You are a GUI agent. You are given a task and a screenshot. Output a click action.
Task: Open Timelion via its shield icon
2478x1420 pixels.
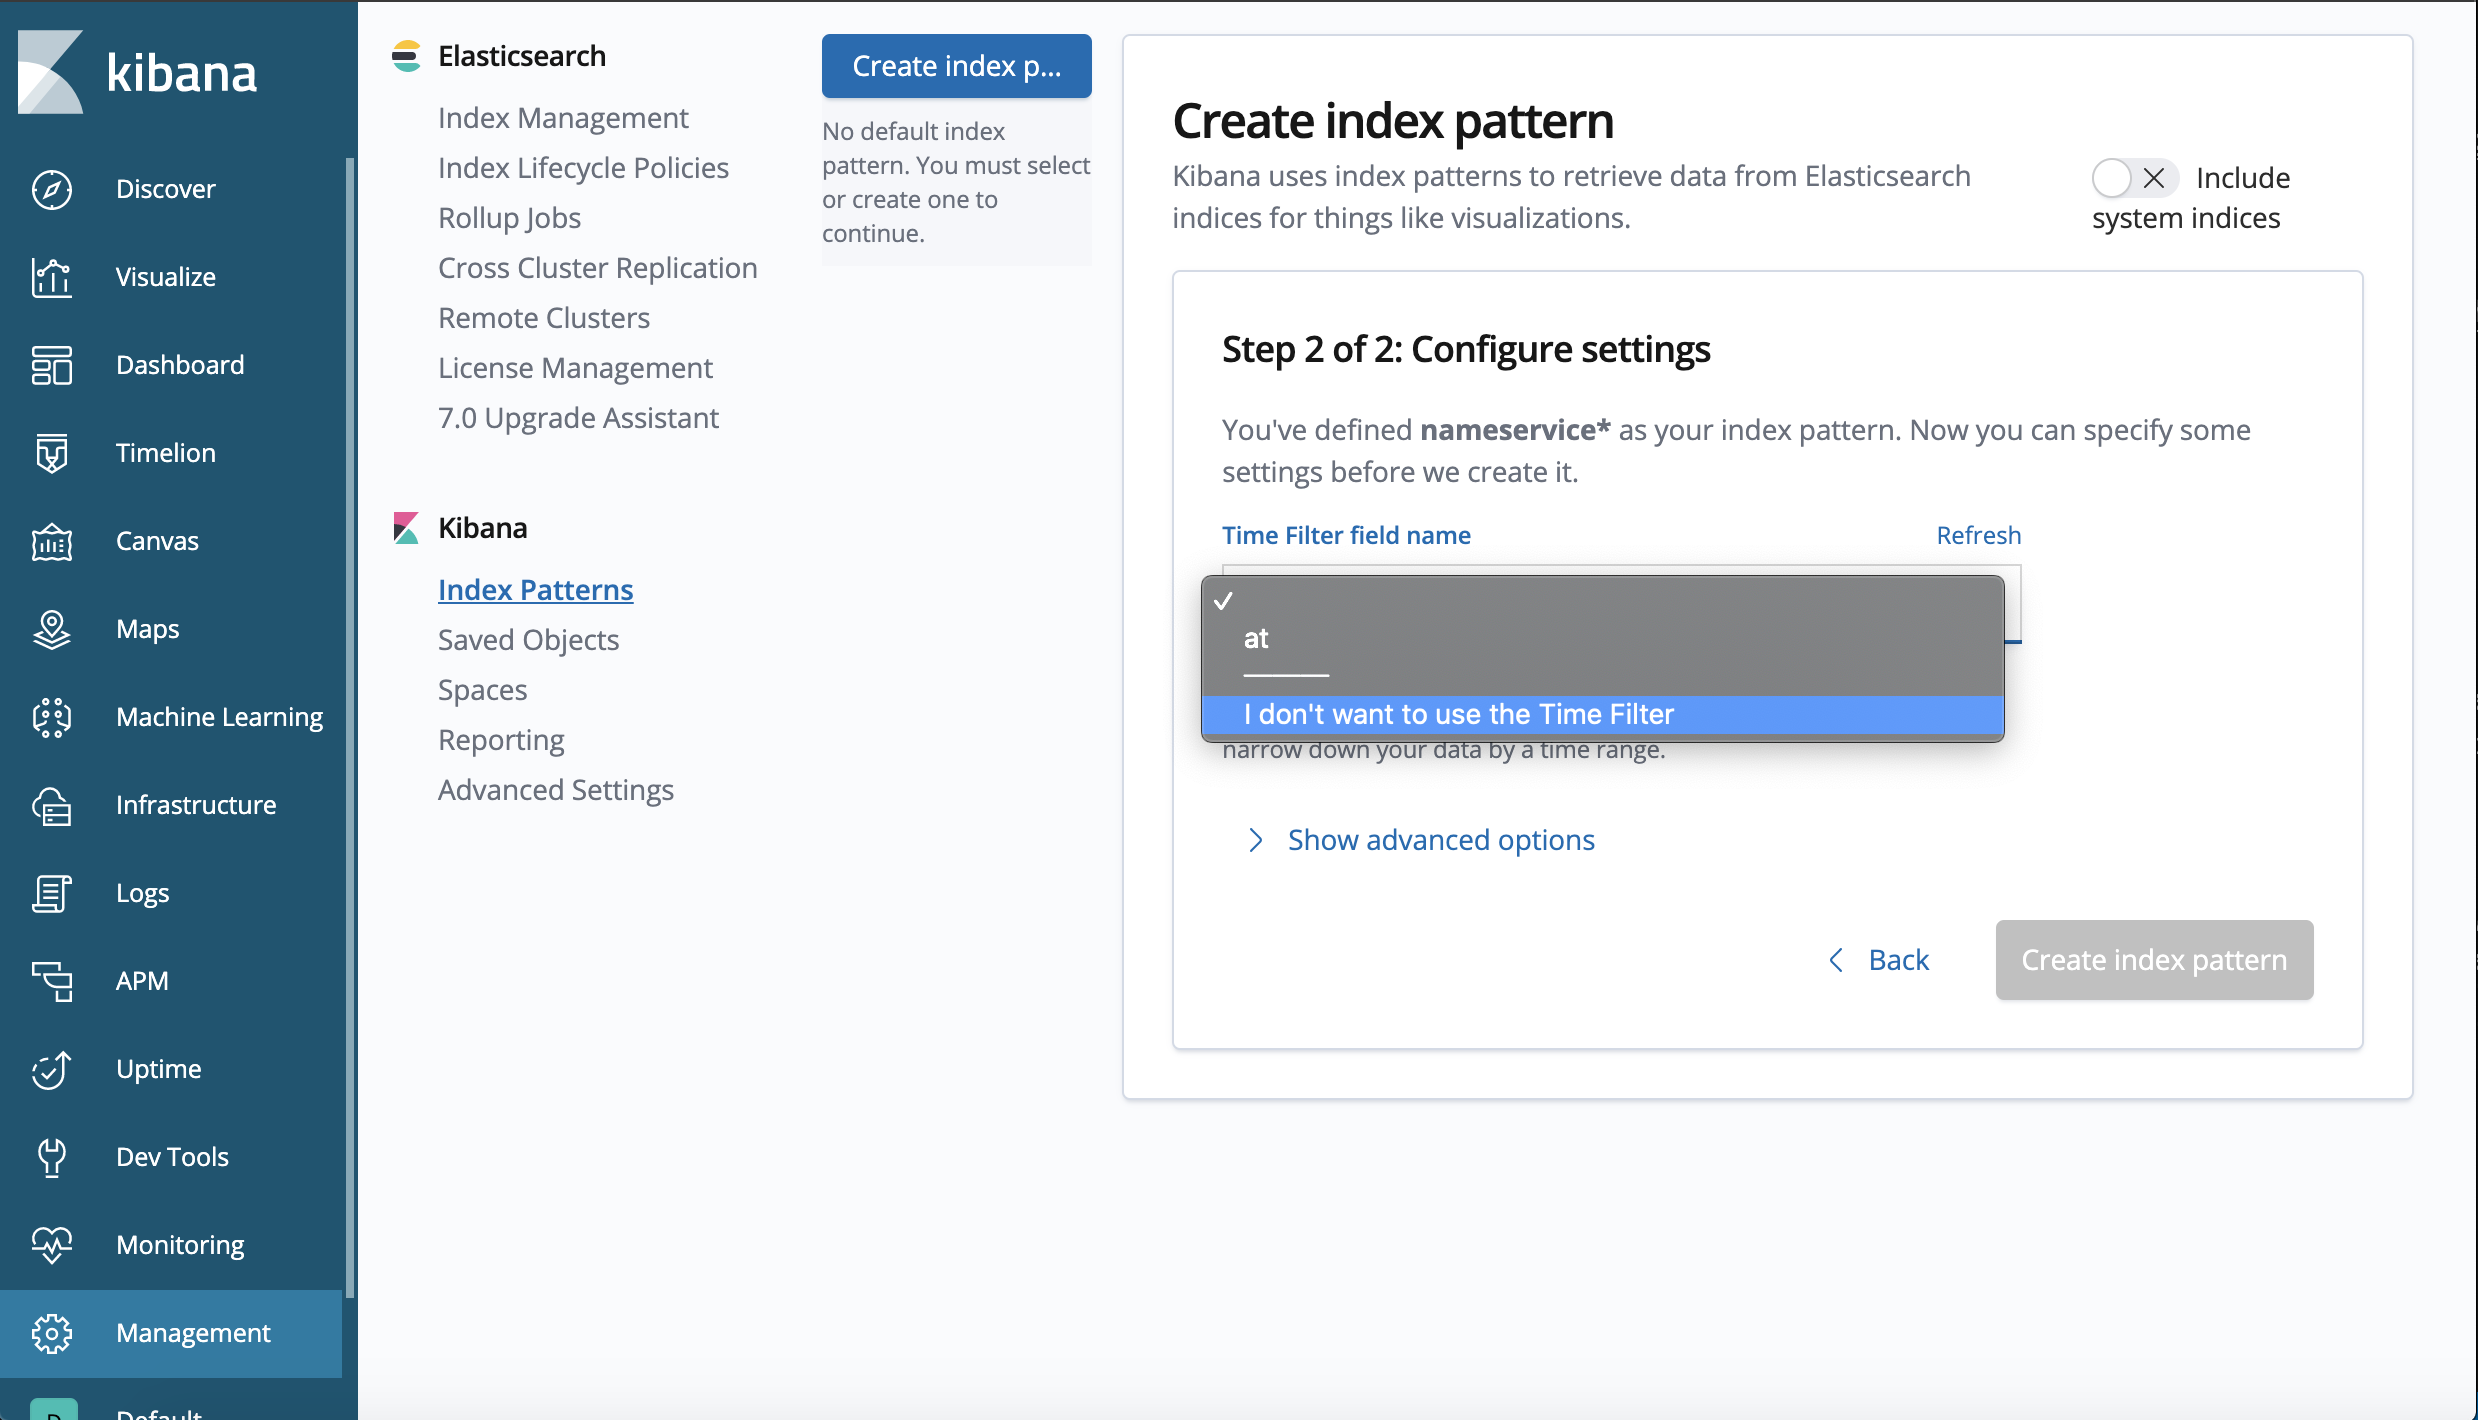point(51,453)
